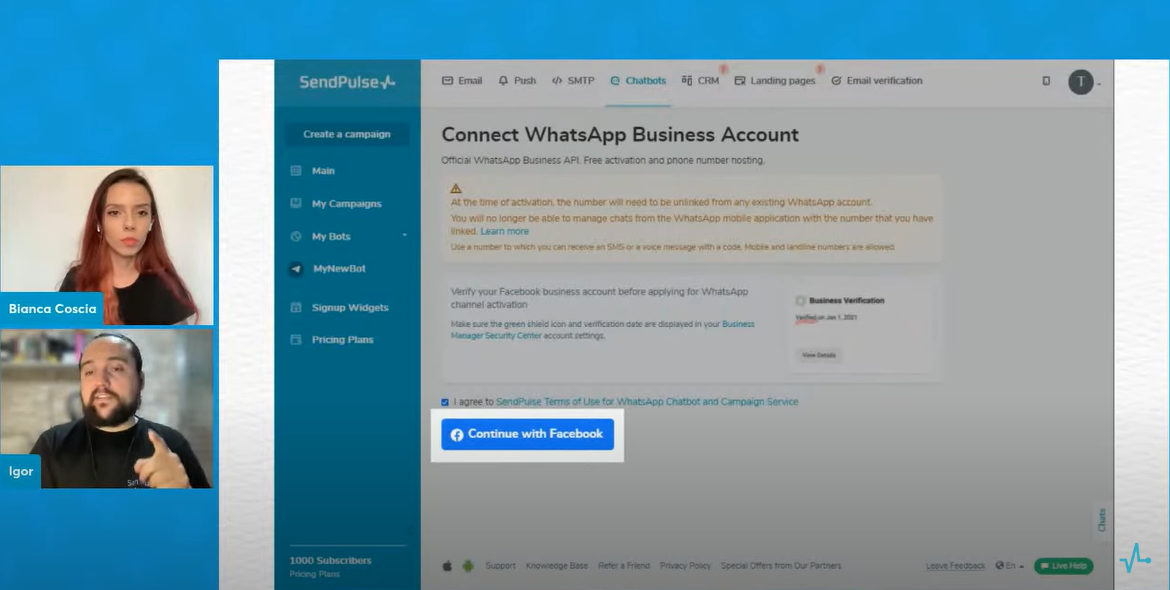Open SendPulse Terms of Use link
This screenshot has height=590, width=1170.
tap(647, 402)
